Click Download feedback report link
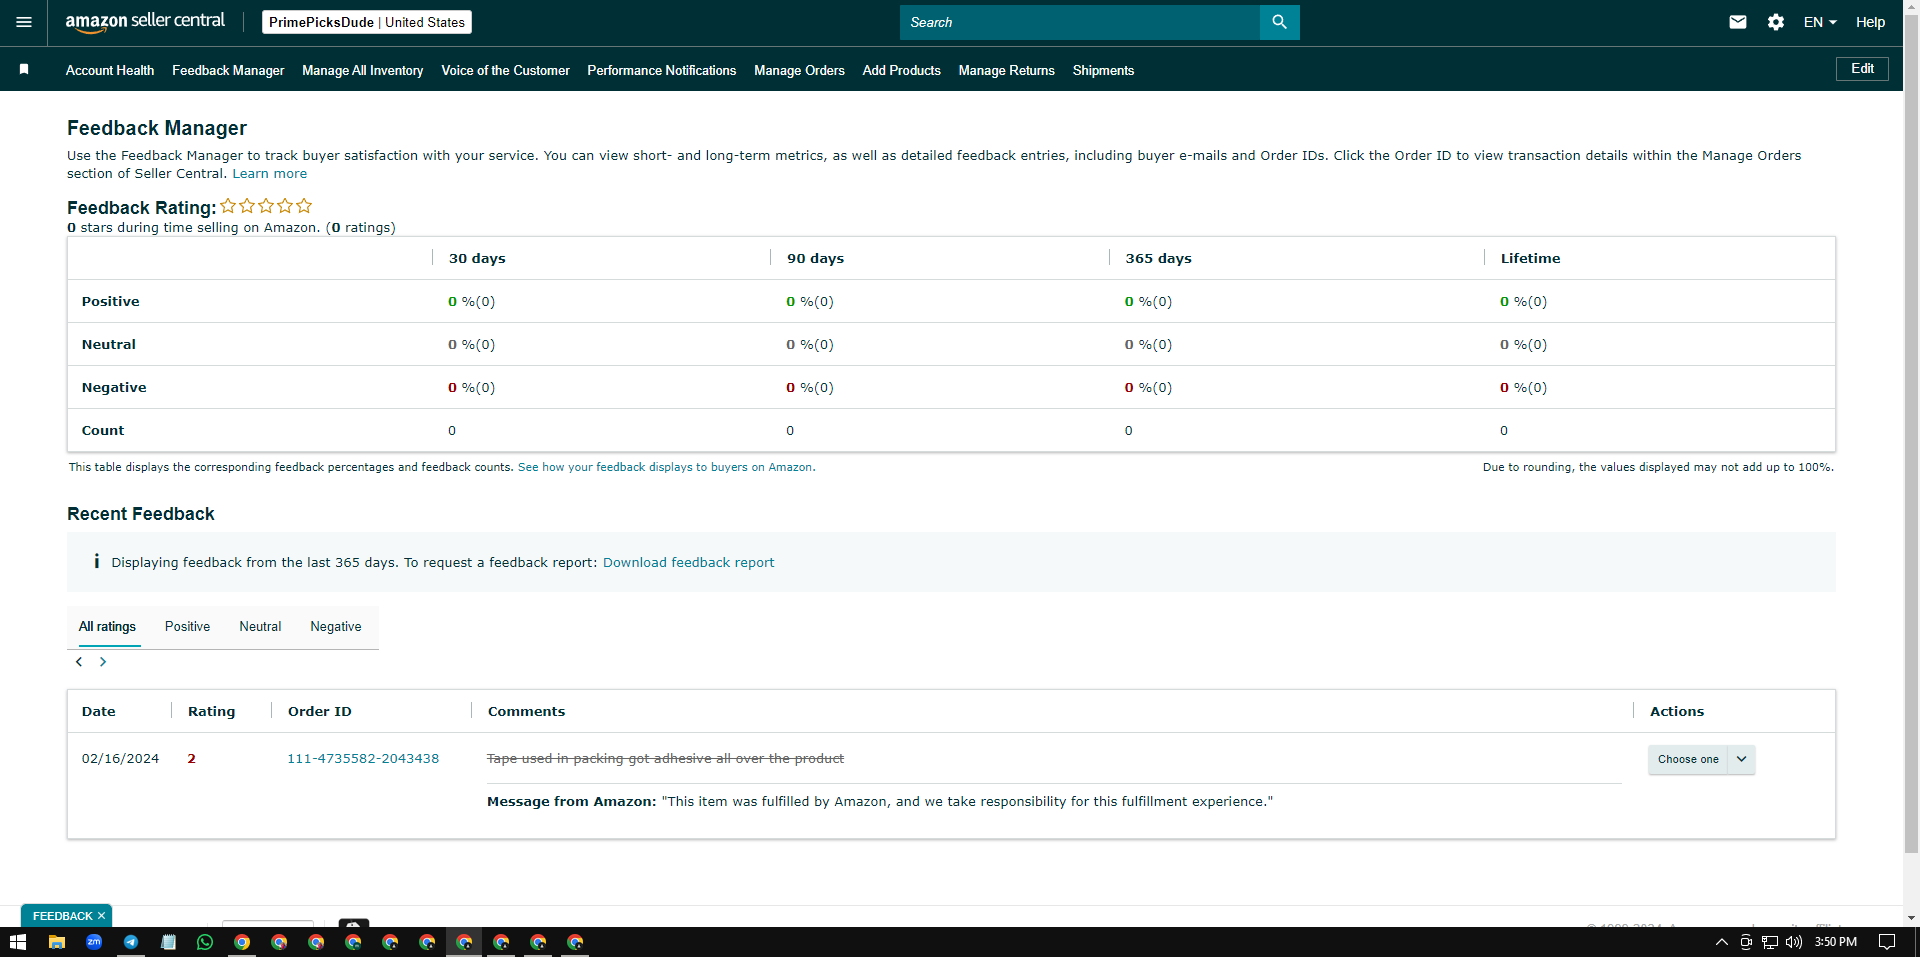The image size is (1920, 957). (x=688, y=562)
